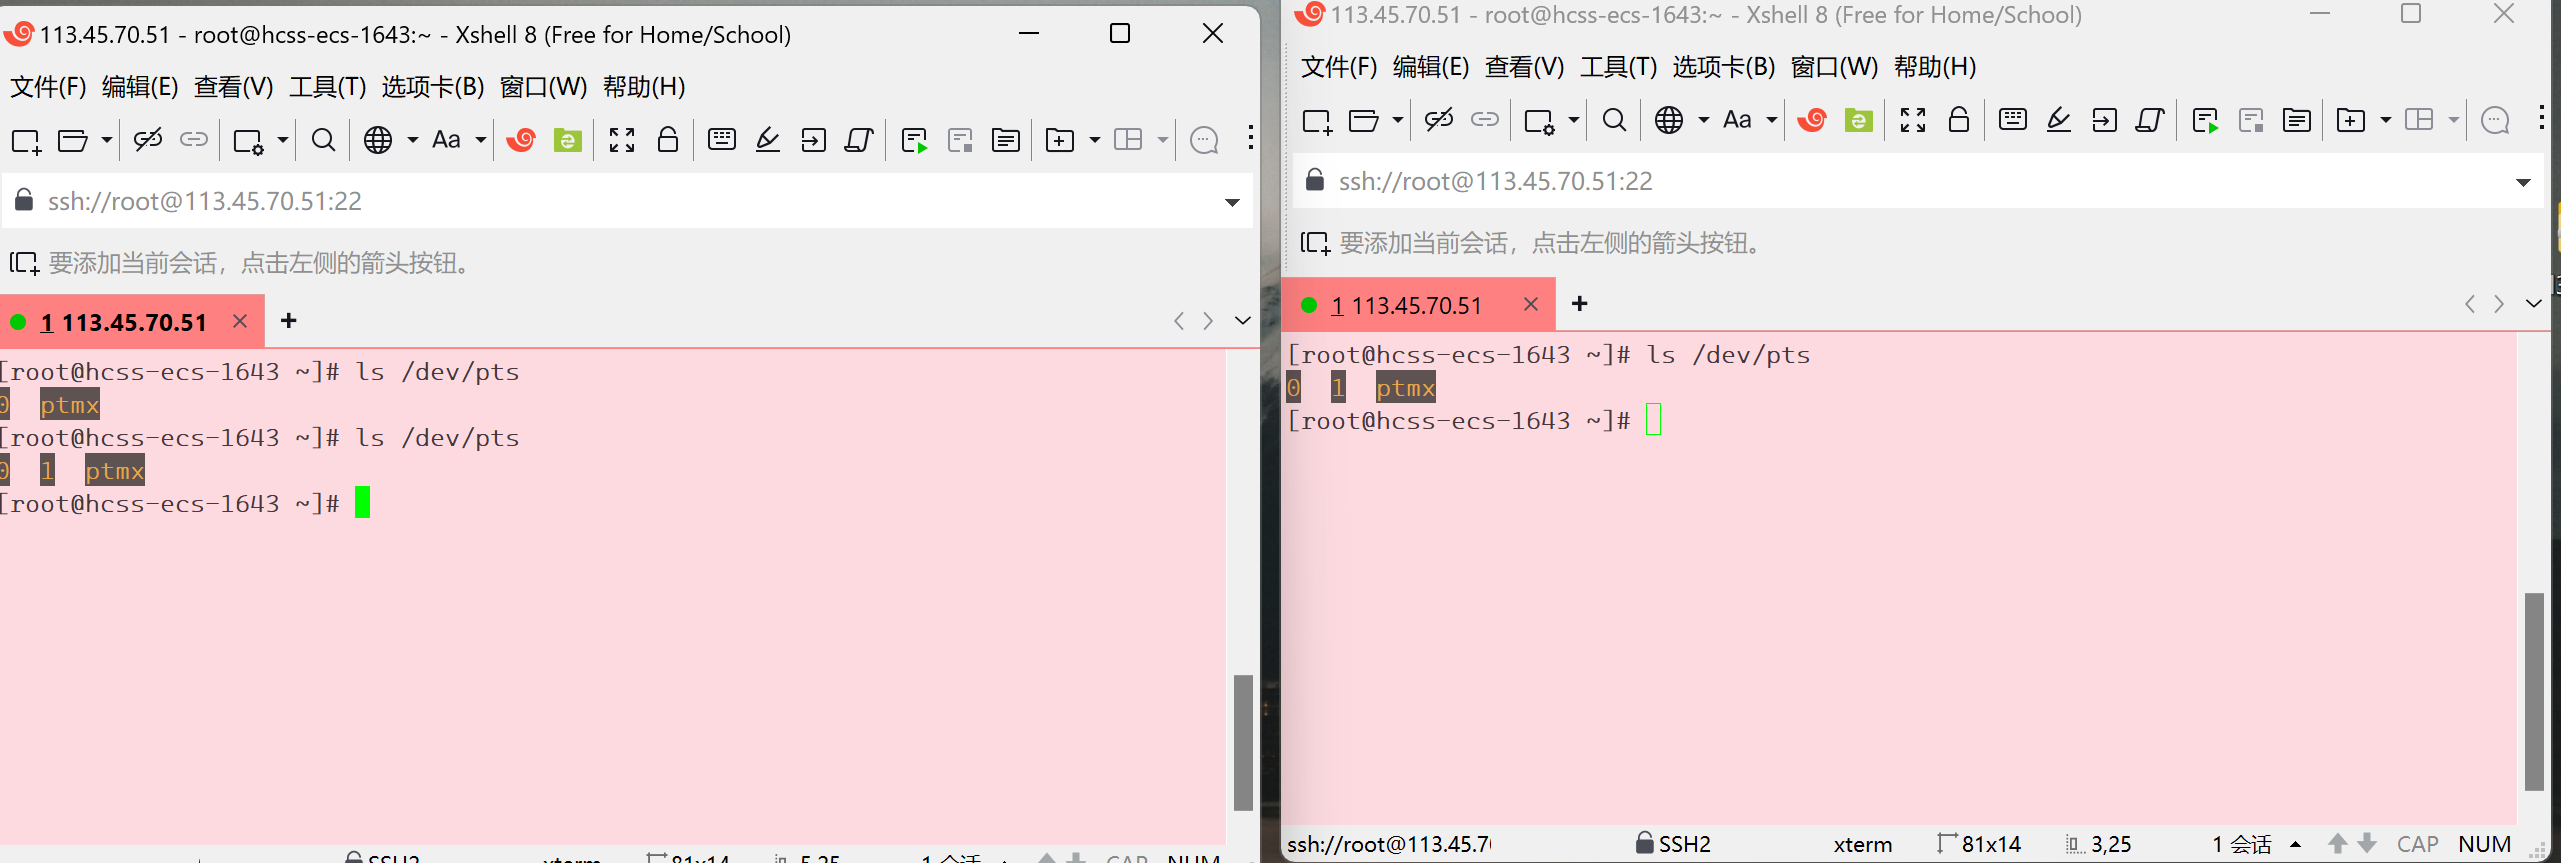Click Find magnifier icon in right window
The width and height of the screenshot is (2561, 863).
tap(1614, 120)
